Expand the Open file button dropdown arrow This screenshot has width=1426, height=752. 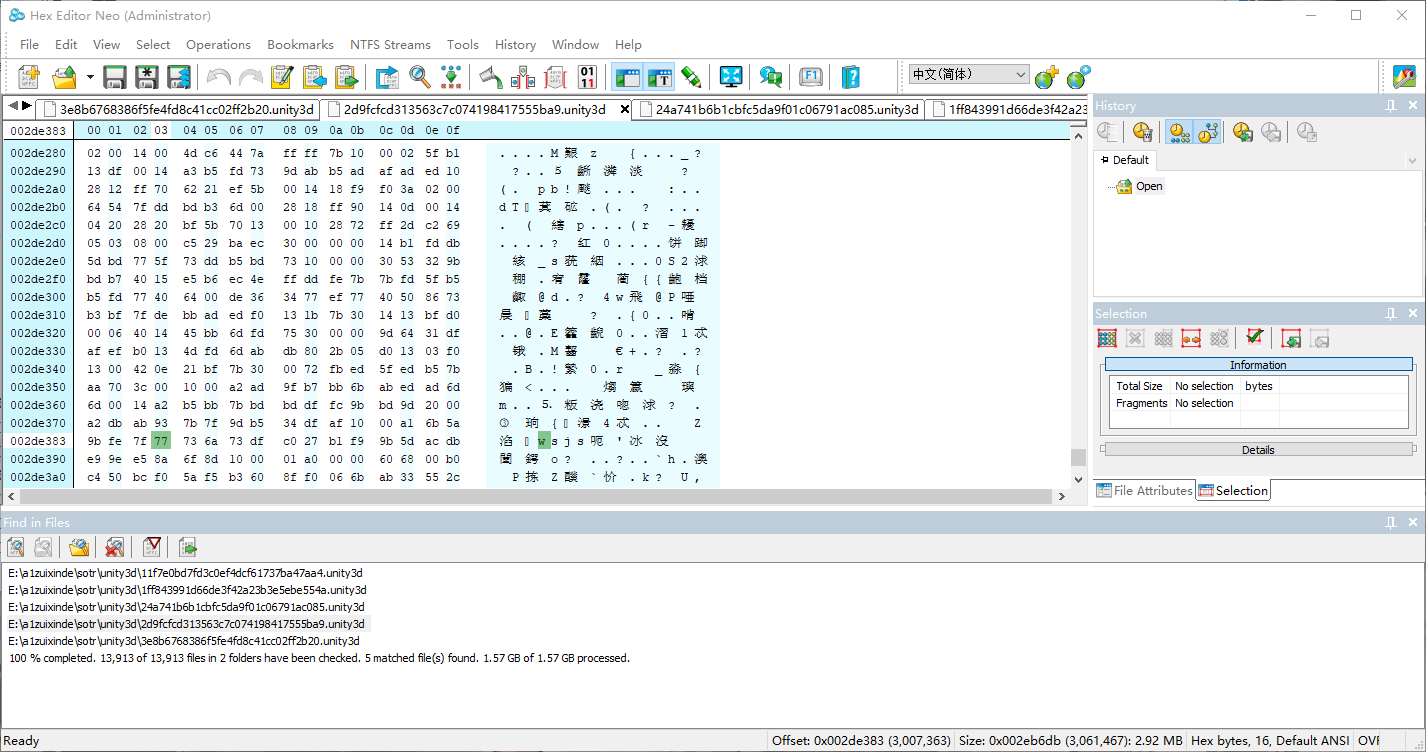(90, 77)
